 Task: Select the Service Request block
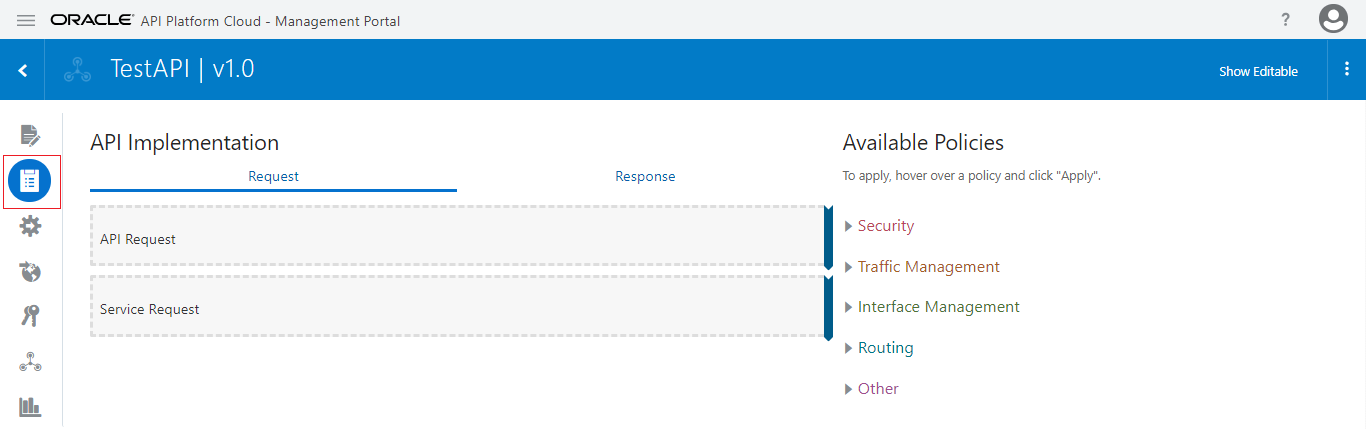tap(457, 310)
